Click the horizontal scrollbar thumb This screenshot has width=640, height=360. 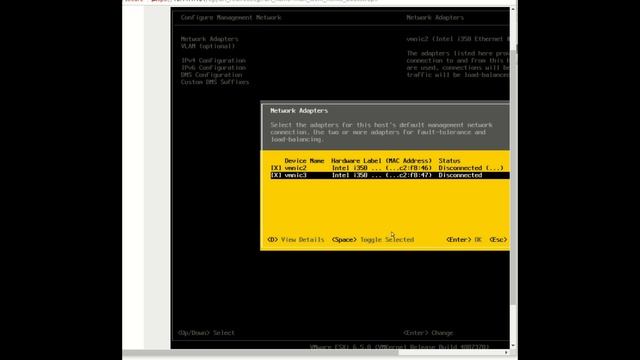(x=260, y=352)
